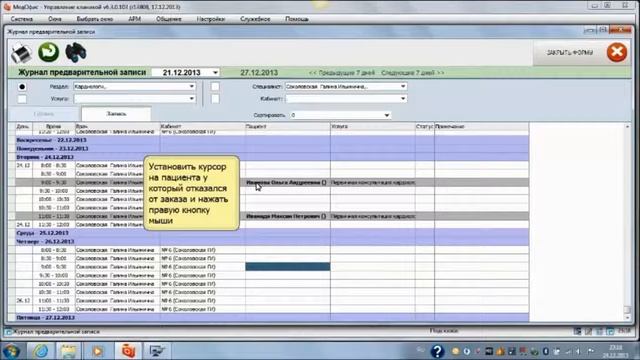Open the Общение menu
The height and width of the screenshot is (360, 640).
(x=169, y=19)
